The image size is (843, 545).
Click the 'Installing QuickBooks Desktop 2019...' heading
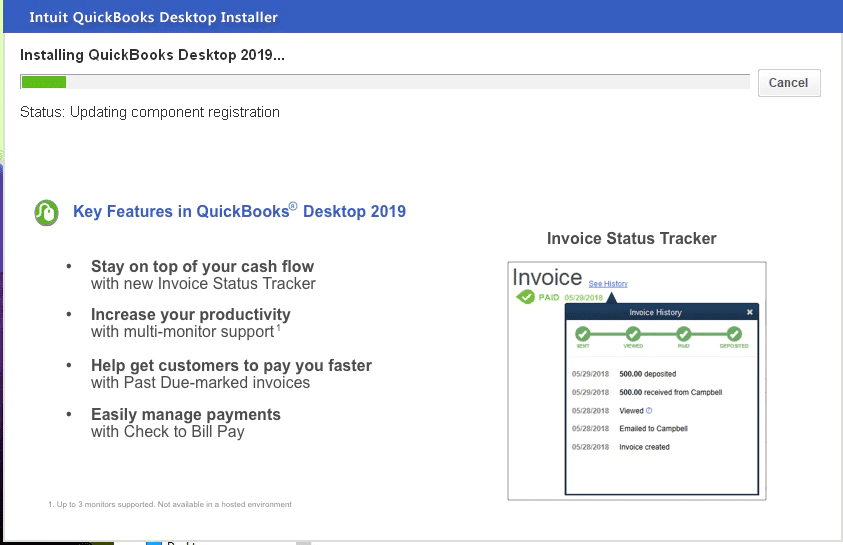click(152, 55)
